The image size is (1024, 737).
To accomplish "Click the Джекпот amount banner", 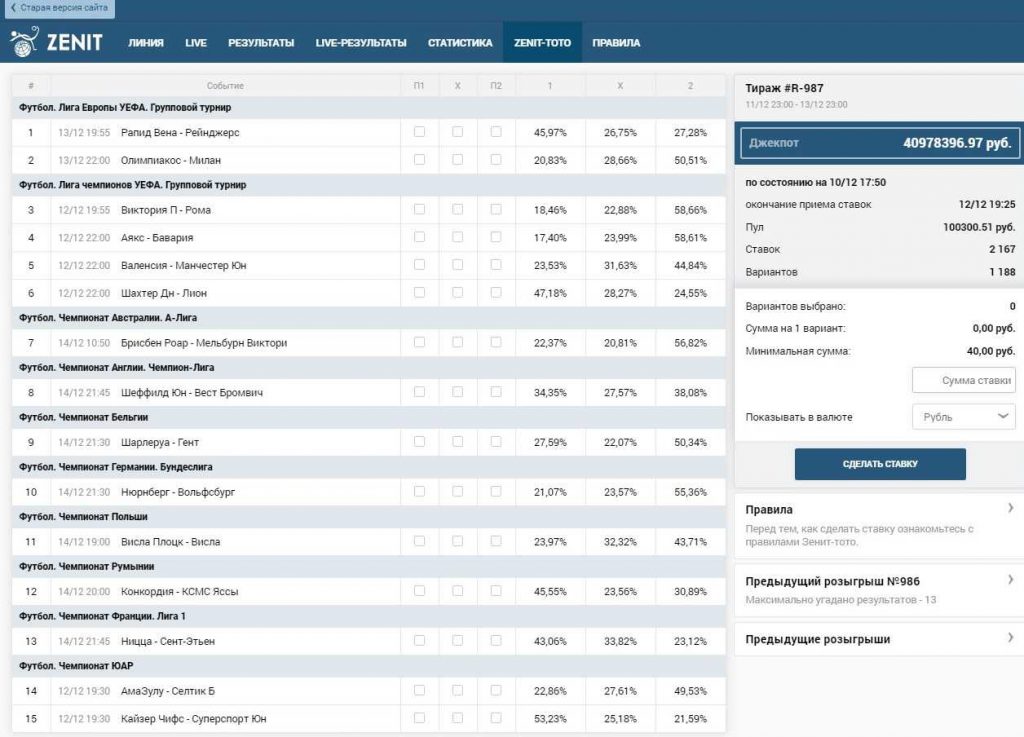I will (x=880, y=143).
